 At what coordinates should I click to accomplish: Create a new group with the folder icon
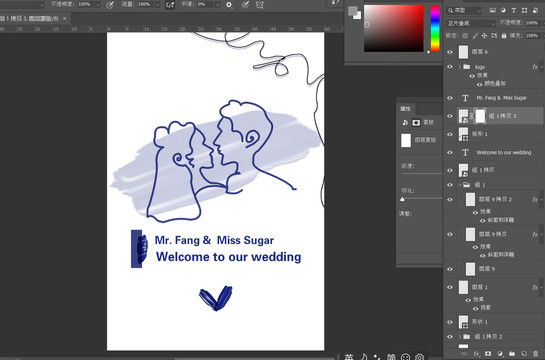point(512,354)
